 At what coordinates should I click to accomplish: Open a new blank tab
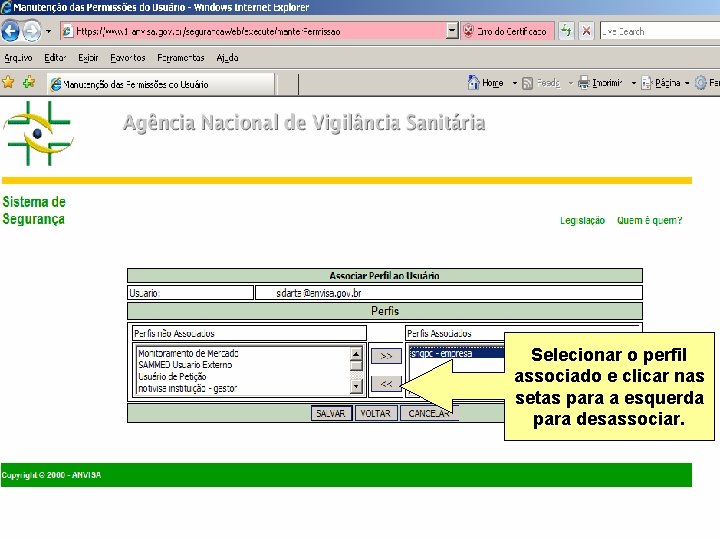(x=287, y=84)
